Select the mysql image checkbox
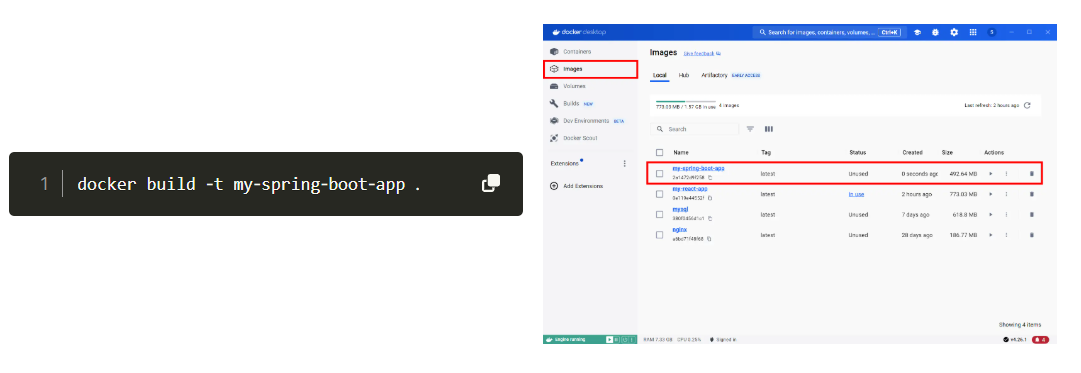1081x373 pixels. (x=660, y=214)
